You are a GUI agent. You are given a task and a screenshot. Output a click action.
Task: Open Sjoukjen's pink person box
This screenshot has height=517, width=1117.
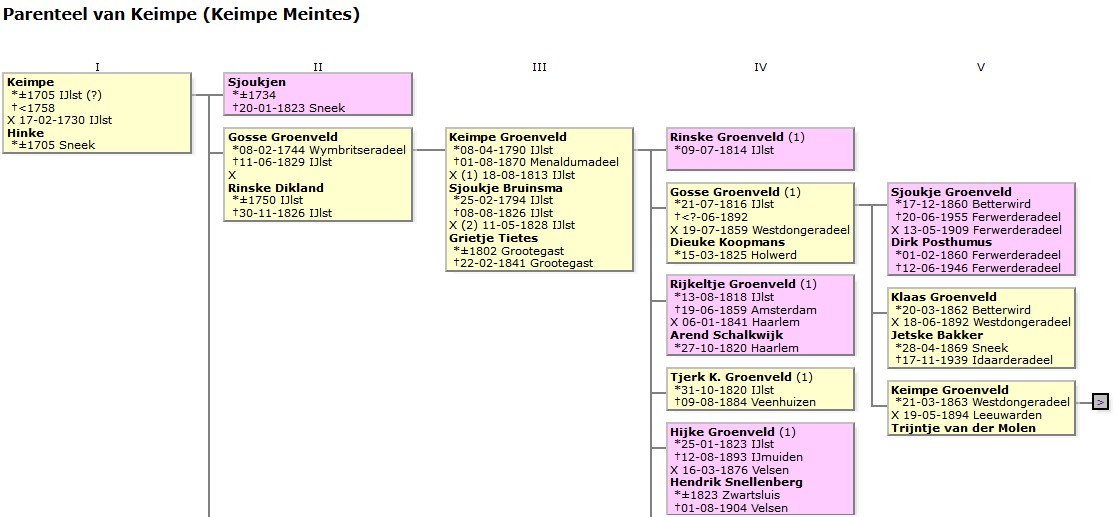point(256,82)
